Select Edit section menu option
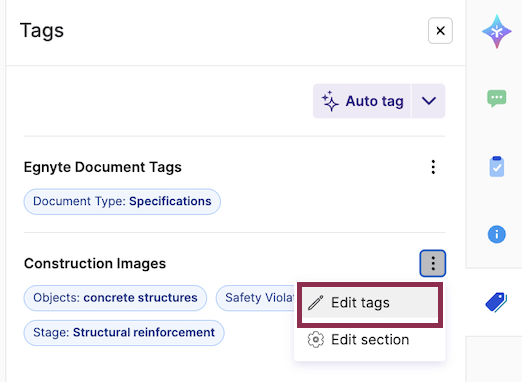 click(x=369, y=340)
